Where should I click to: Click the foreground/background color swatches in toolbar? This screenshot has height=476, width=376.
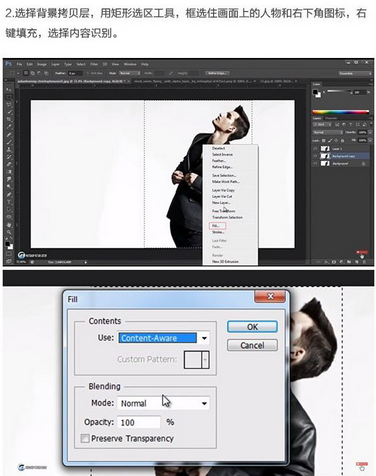[x=9, y=246]
